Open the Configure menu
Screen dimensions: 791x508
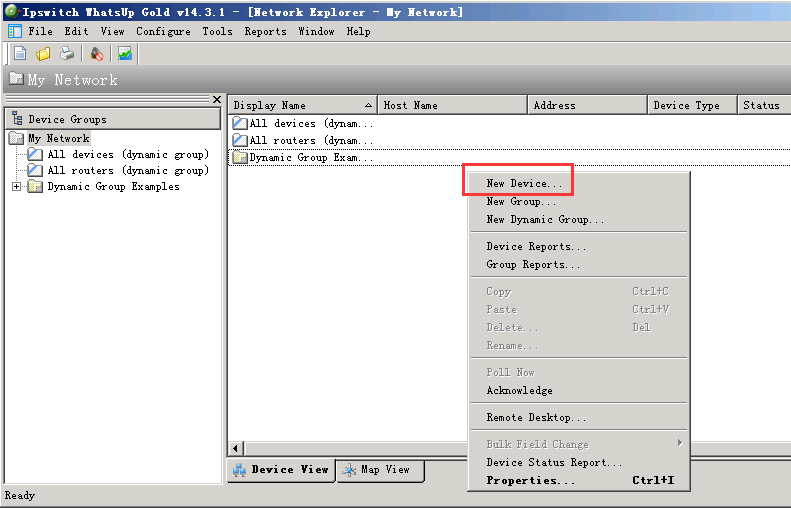[x=163, y=31]
